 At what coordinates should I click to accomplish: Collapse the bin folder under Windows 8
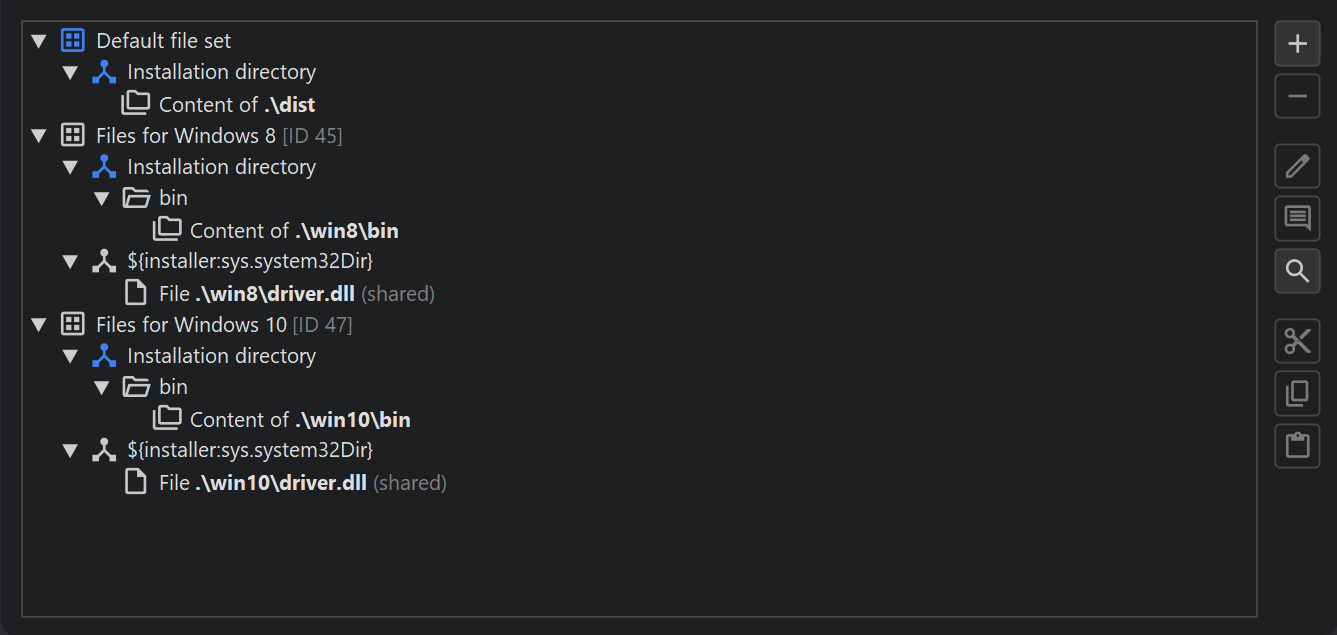(101, 199)
